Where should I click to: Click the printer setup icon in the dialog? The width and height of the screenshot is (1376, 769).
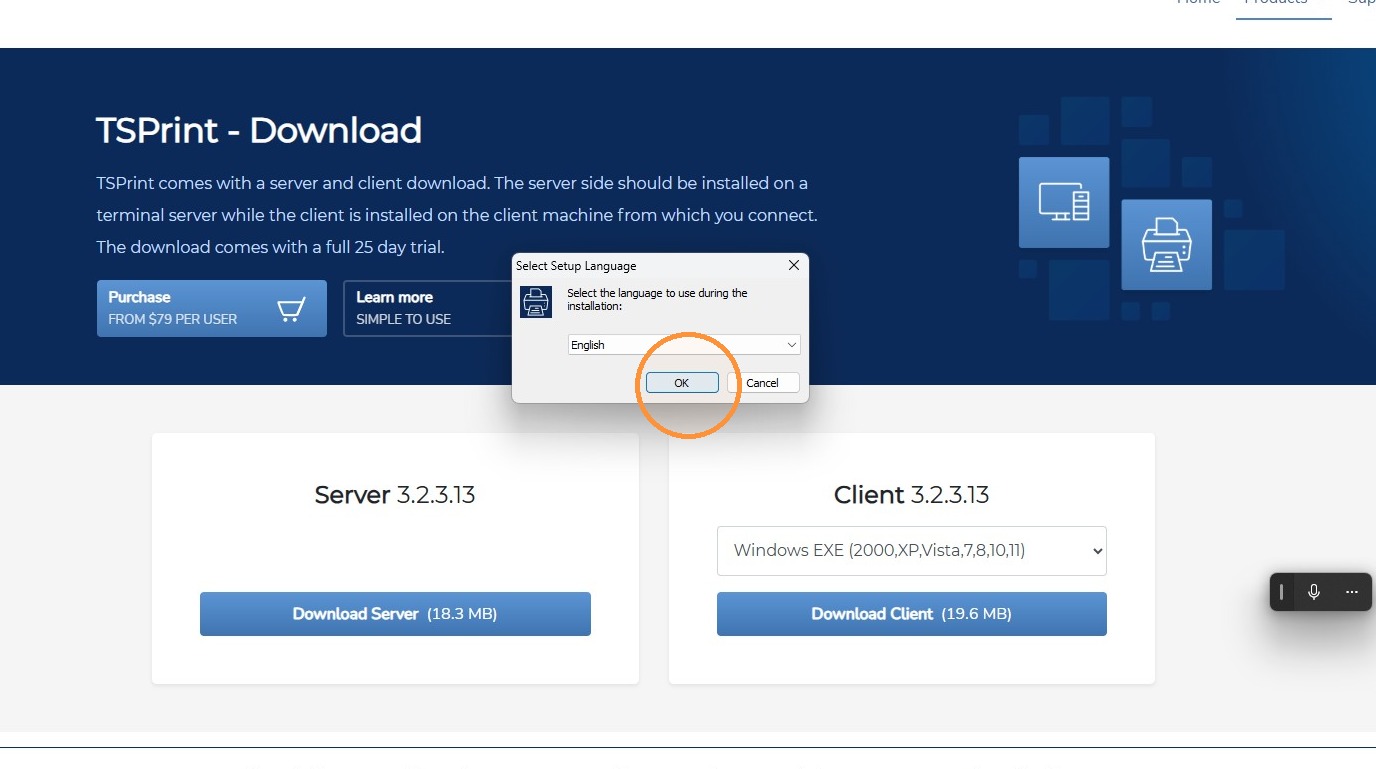click(x=536, y=301)
